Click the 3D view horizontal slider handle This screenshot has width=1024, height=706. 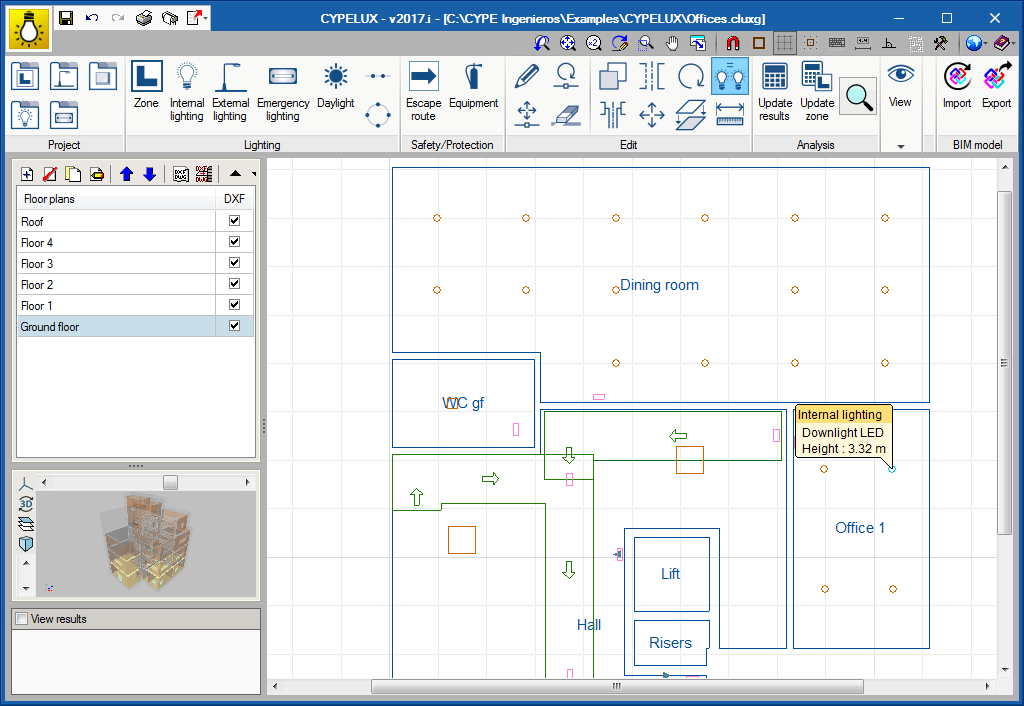pyautogui.click(x=170, y=483)
